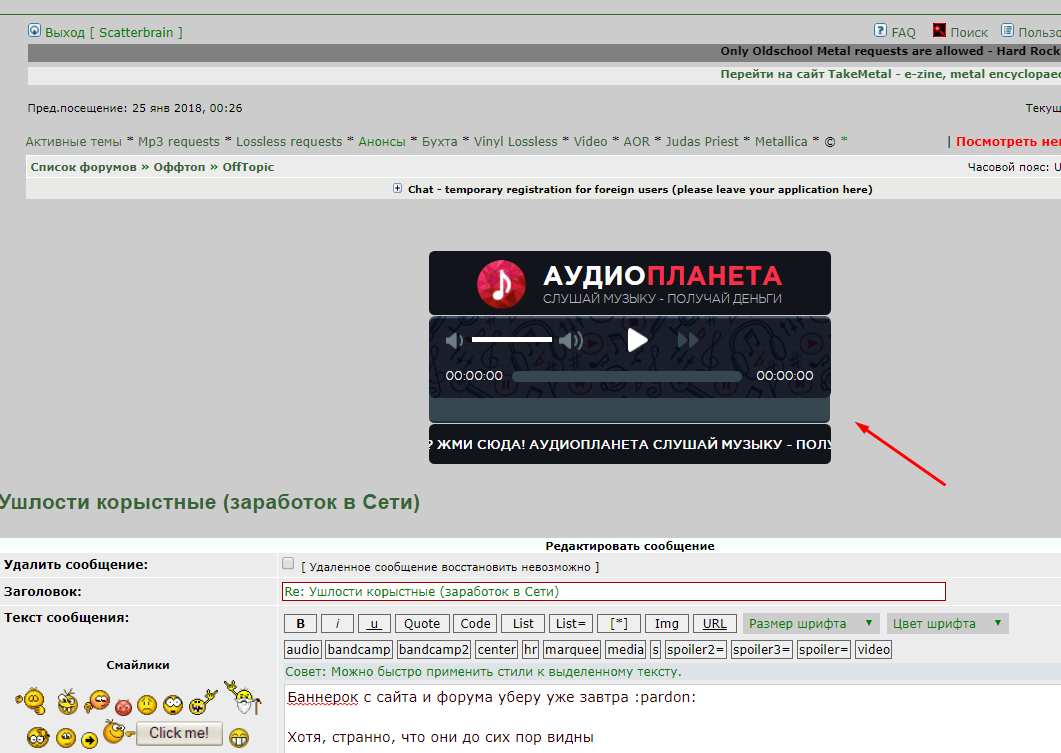
Task: Insert the bearded old-man smiley with cane
Action: 242,698
